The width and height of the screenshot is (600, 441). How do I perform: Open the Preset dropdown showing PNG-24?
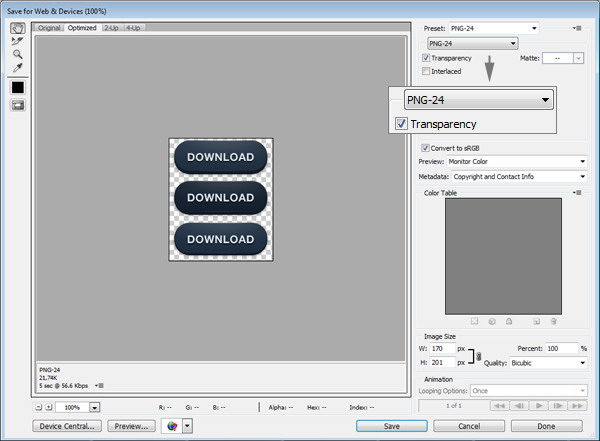pyautogui.click(x=494, y=28)
